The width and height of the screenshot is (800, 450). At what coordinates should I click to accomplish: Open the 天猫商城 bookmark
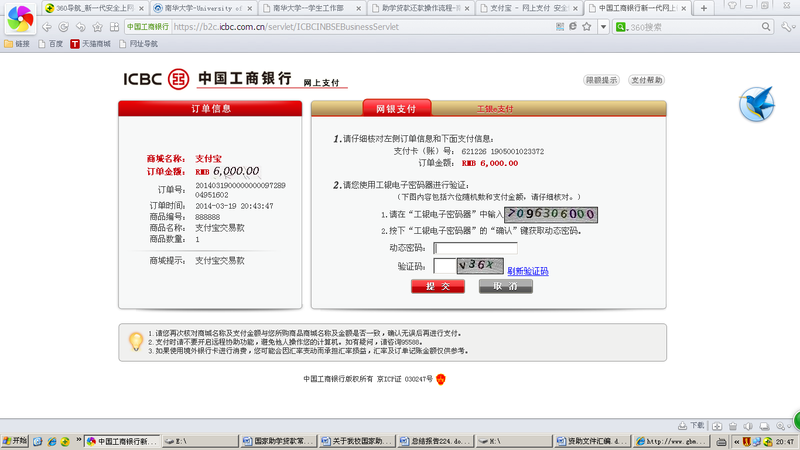pos(90,44)
